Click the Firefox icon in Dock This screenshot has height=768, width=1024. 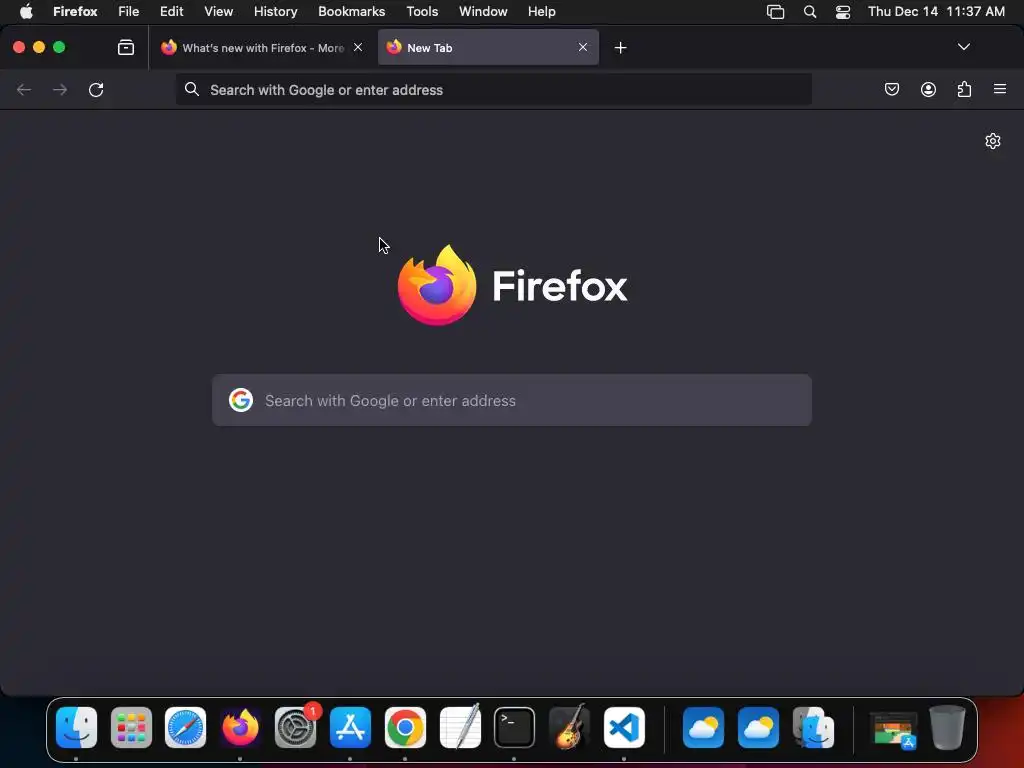tap(240, 727)
